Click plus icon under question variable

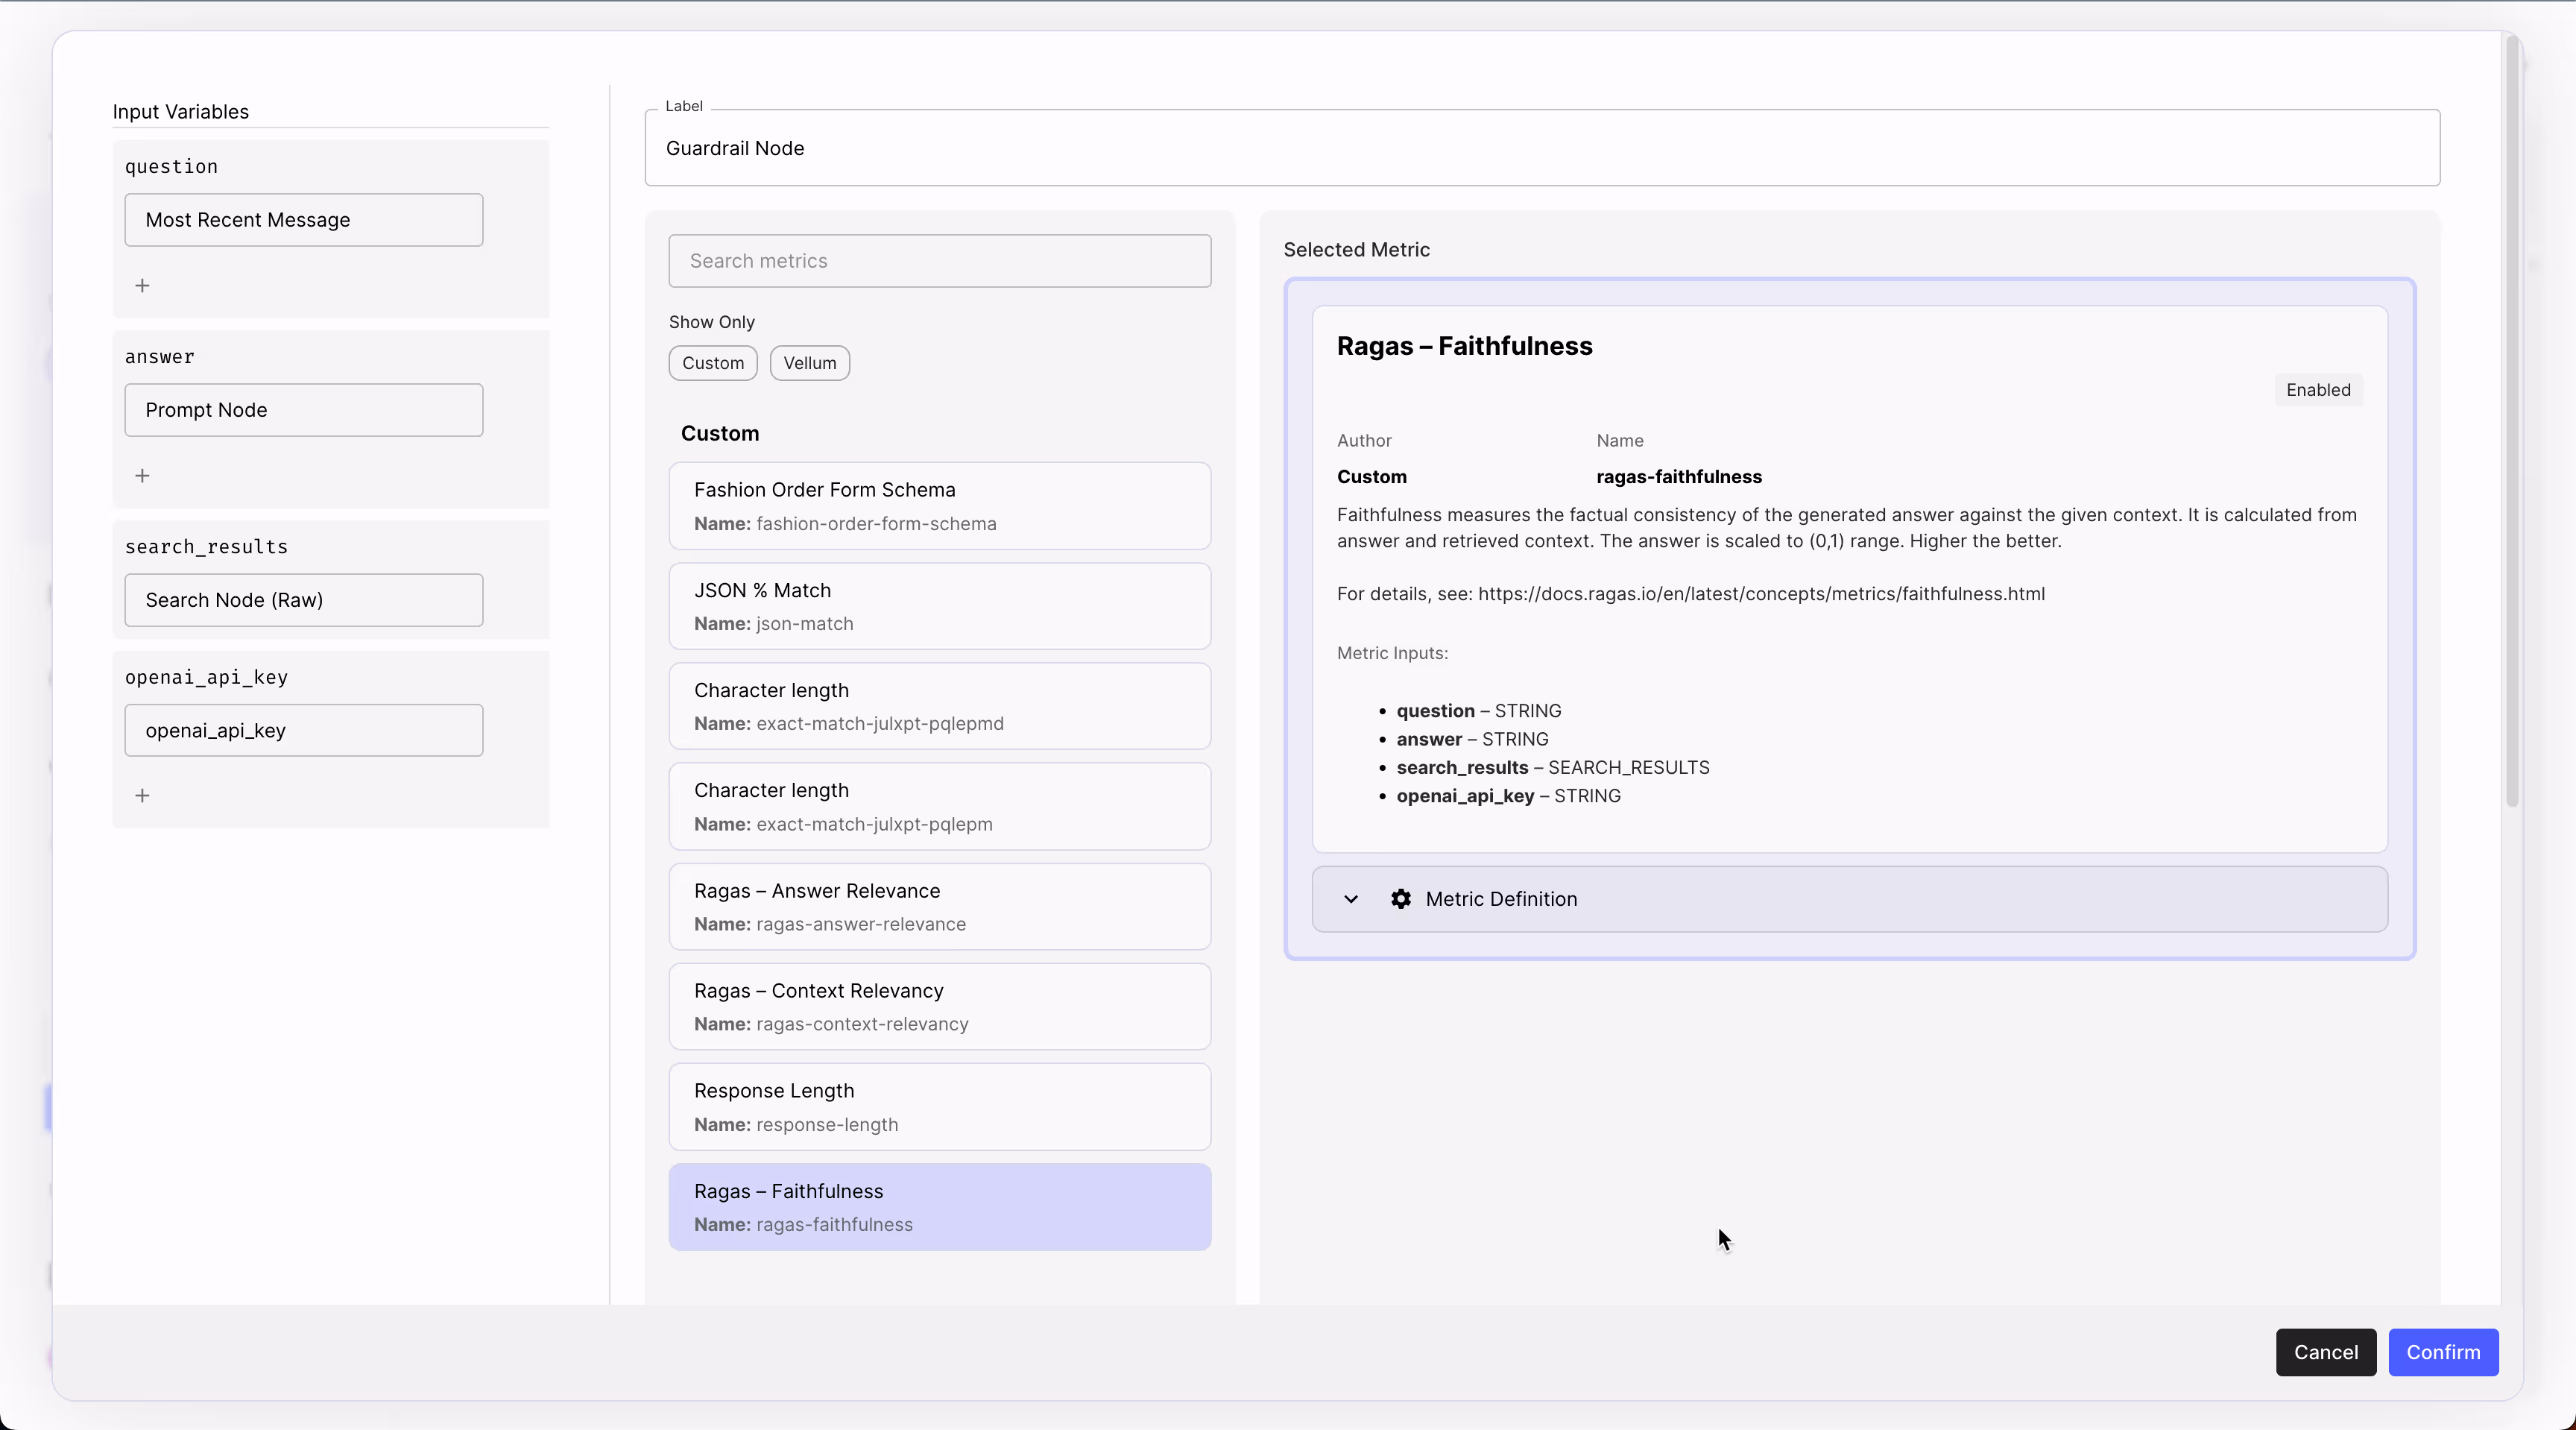(142, 286)
